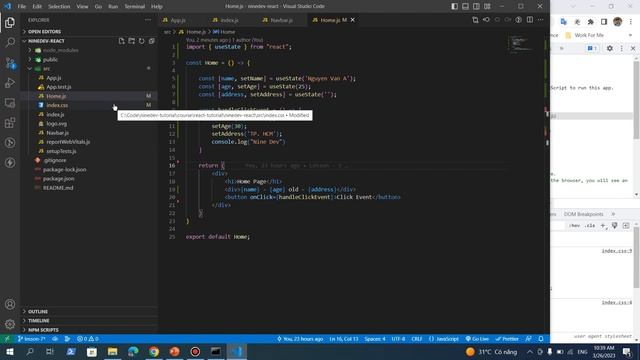Toggle the primary side bar visibility
Screen dimensions: 640x360
[x=454, y=6]
